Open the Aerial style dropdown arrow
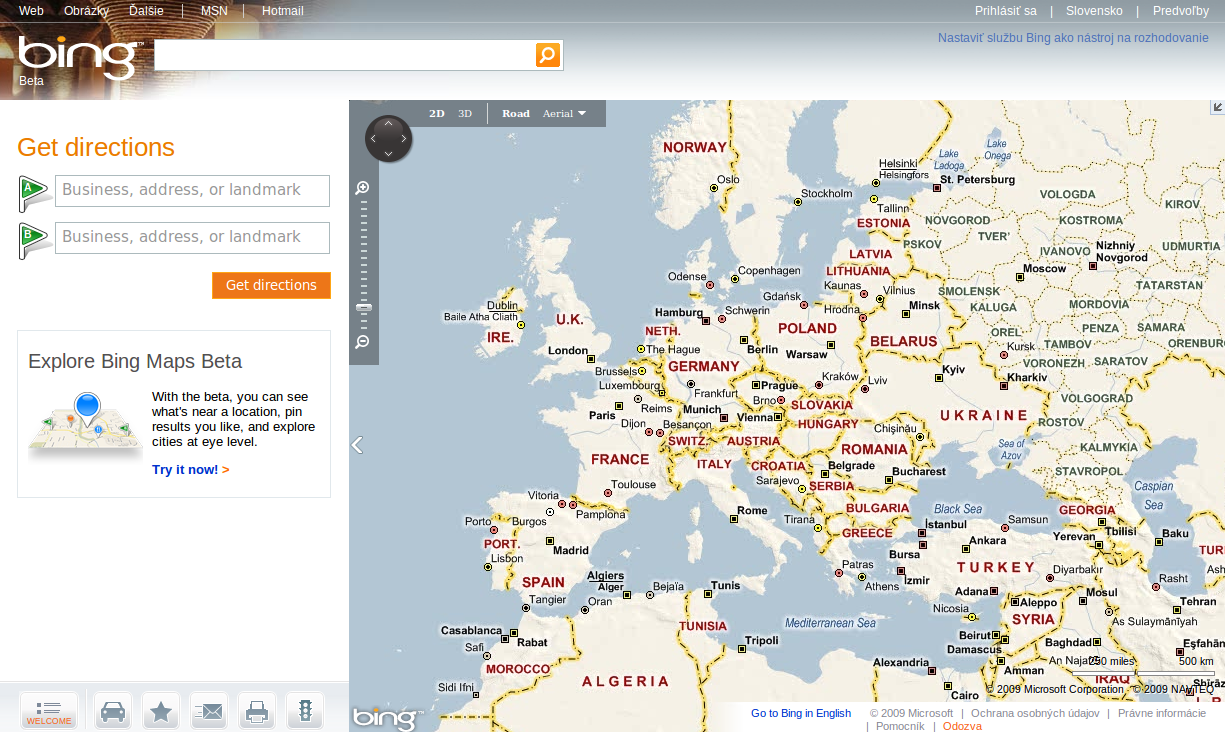The image size is (1226, 732). (x=582, y=113)
